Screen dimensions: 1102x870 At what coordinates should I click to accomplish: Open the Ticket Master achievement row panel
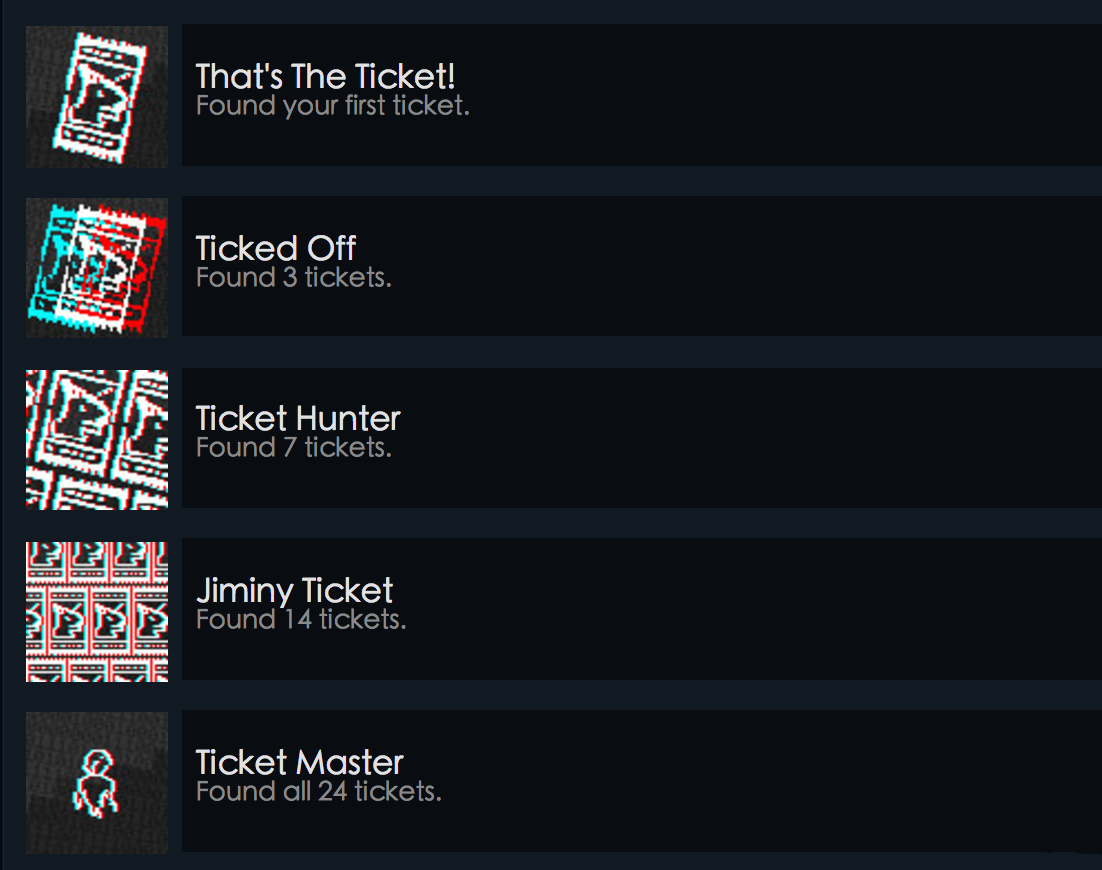coord(642,781)
